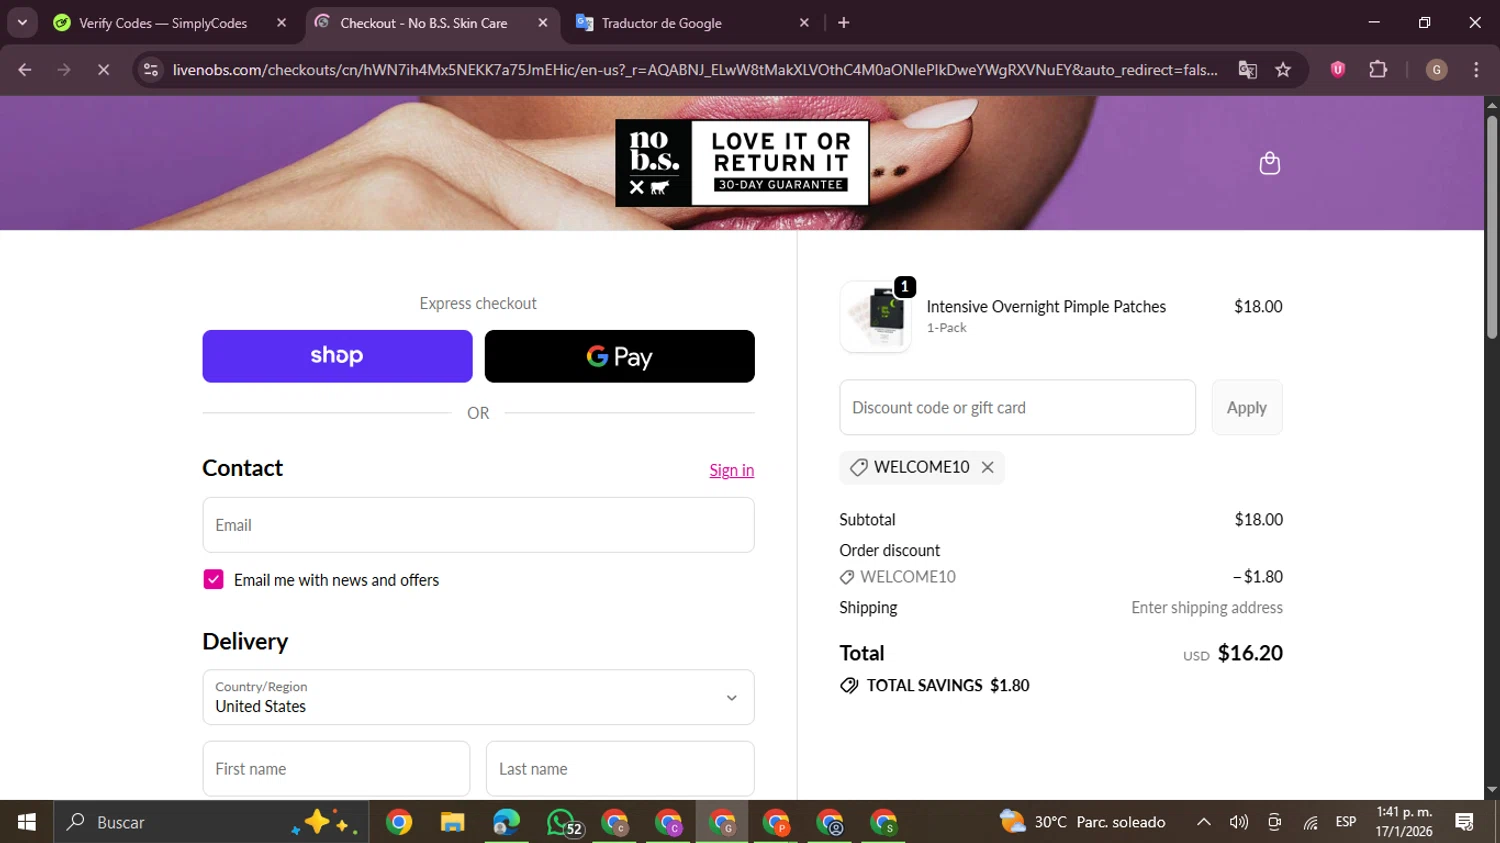Click the Intensive Overnight Pimple Patches thumbnail
Image resolution: width=1500 pixels, height=843 pixels.
point(876,317)
